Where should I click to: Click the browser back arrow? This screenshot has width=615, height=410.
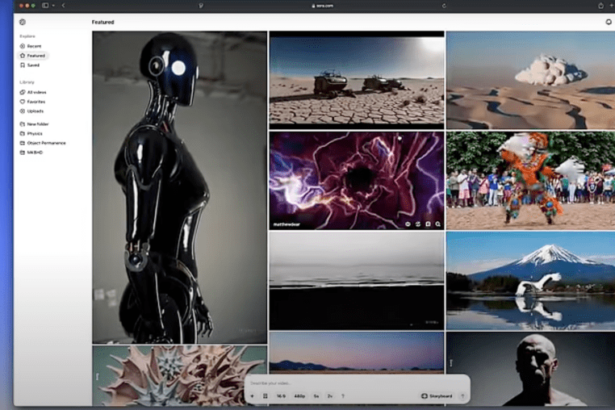coord(63,5)
